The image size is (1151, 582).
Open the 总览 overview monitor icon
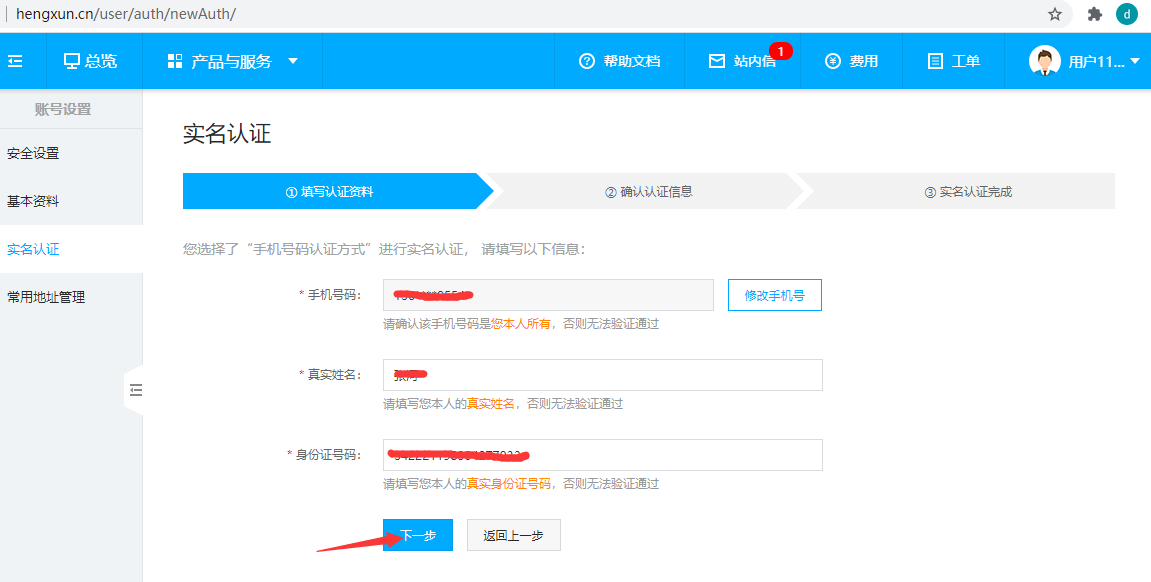click(72, 61)
